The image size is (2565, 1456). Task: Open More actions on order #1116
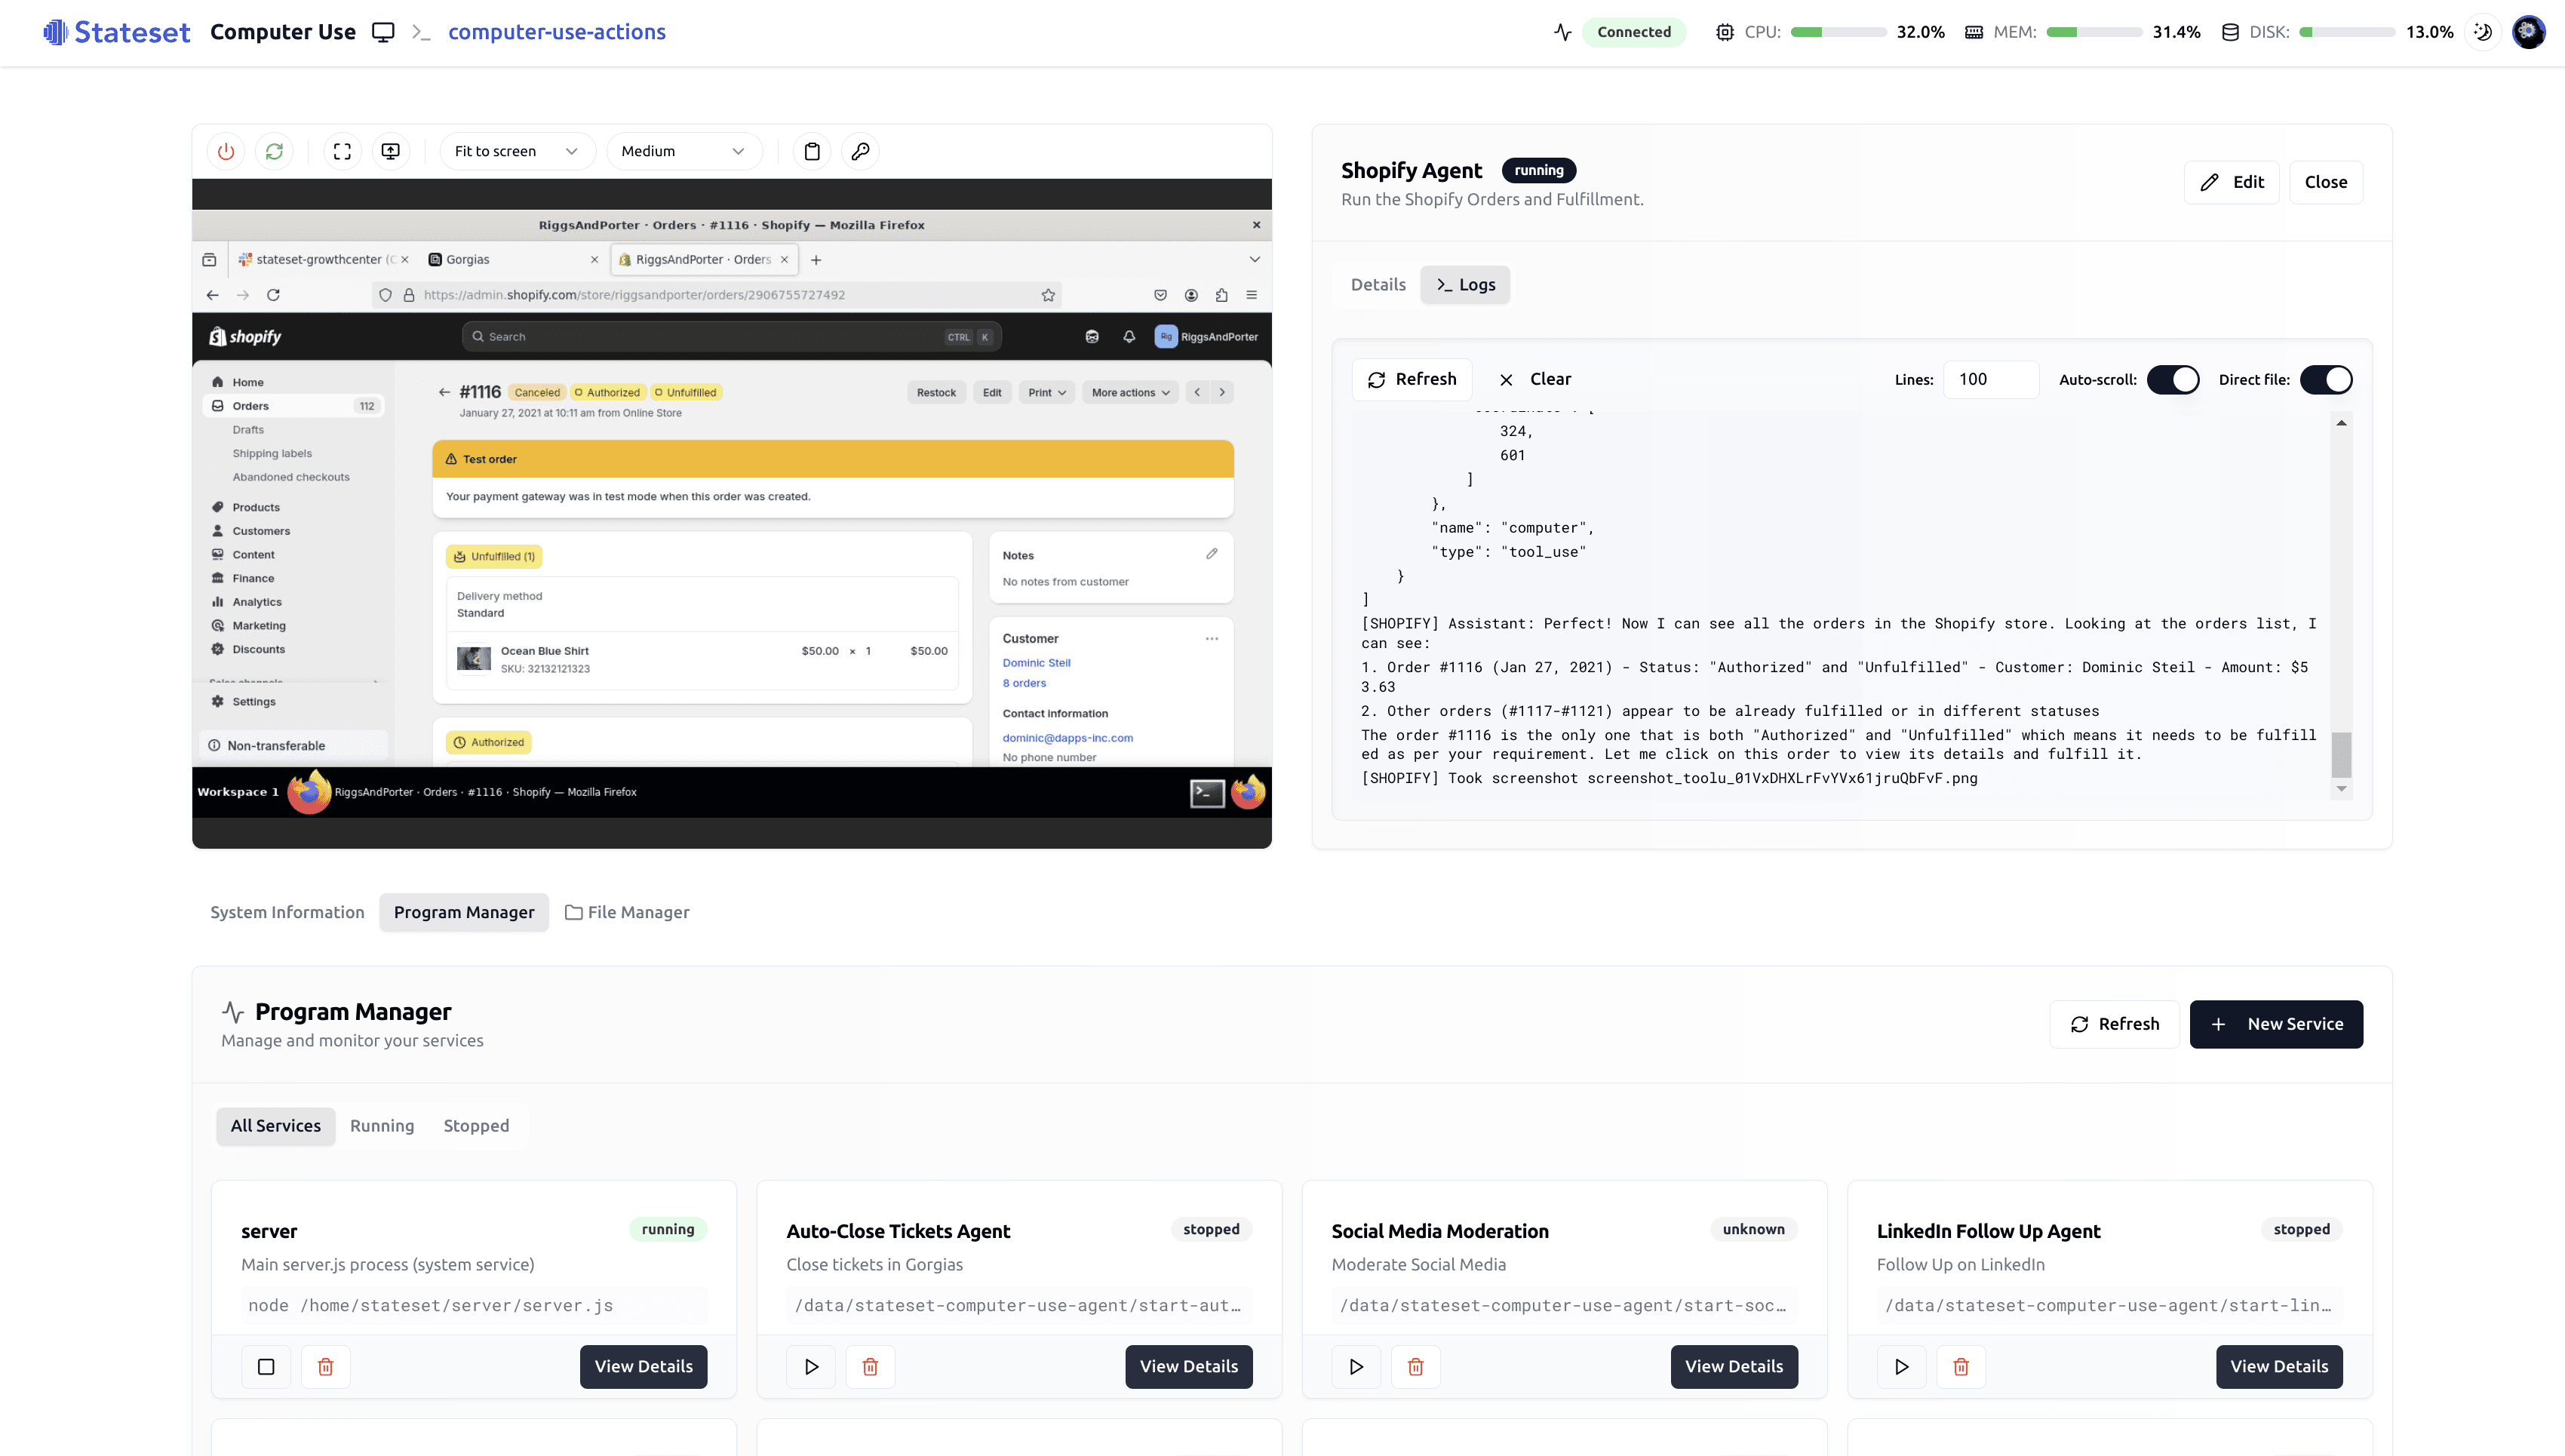pos(1129,392)
